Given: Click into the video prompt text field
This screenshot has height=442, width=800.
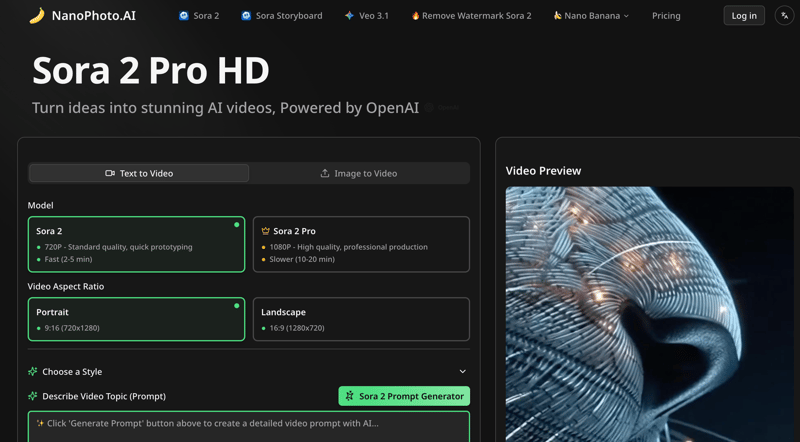Looking at the screenshot, I should tap(248, 427).
